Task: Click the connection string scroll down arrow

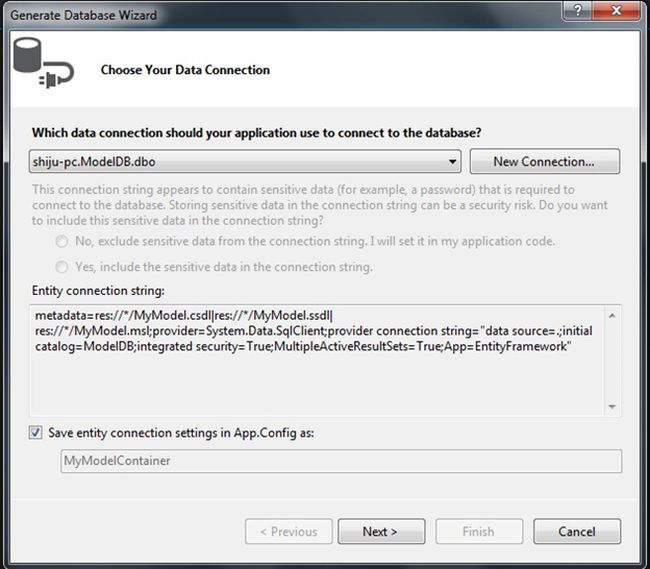Action: (612, 406)
